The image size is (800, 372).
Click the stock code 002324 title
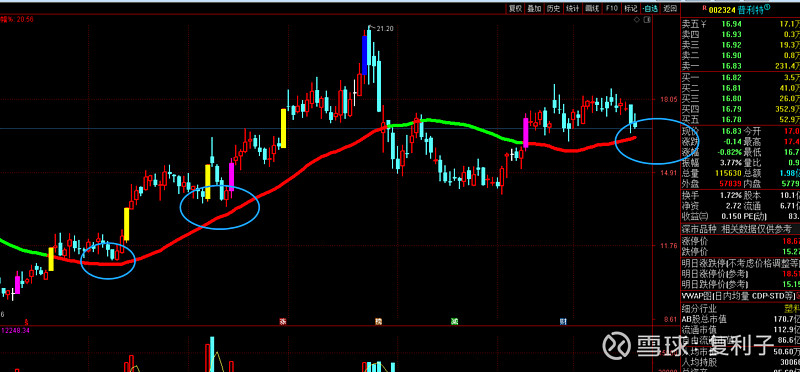tap(723, 10)
